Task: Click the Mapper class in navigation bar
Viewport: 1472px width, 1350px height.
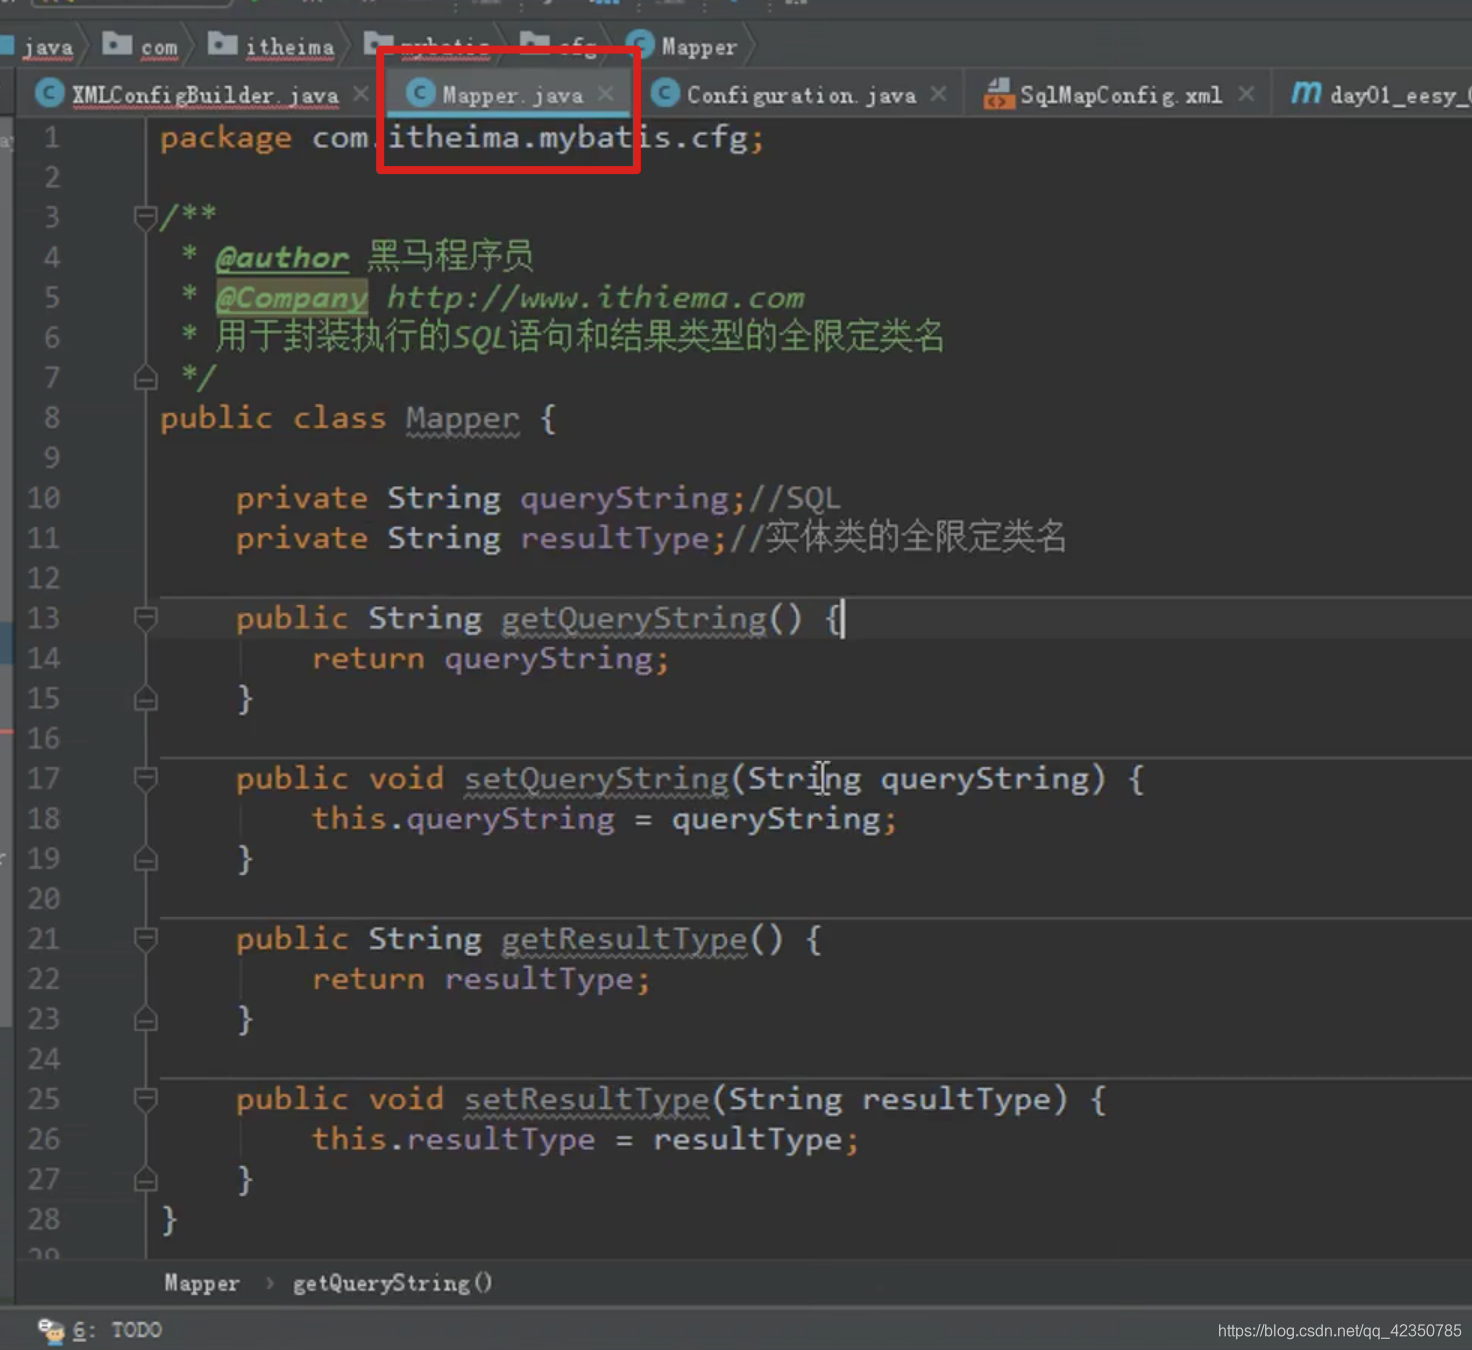Action: tap(683, 46)
